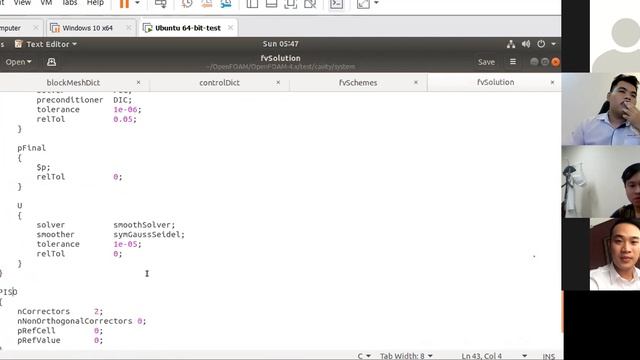Toggle the thumbnail bar layout icon
640x360 pixels.
pos(271,4)
